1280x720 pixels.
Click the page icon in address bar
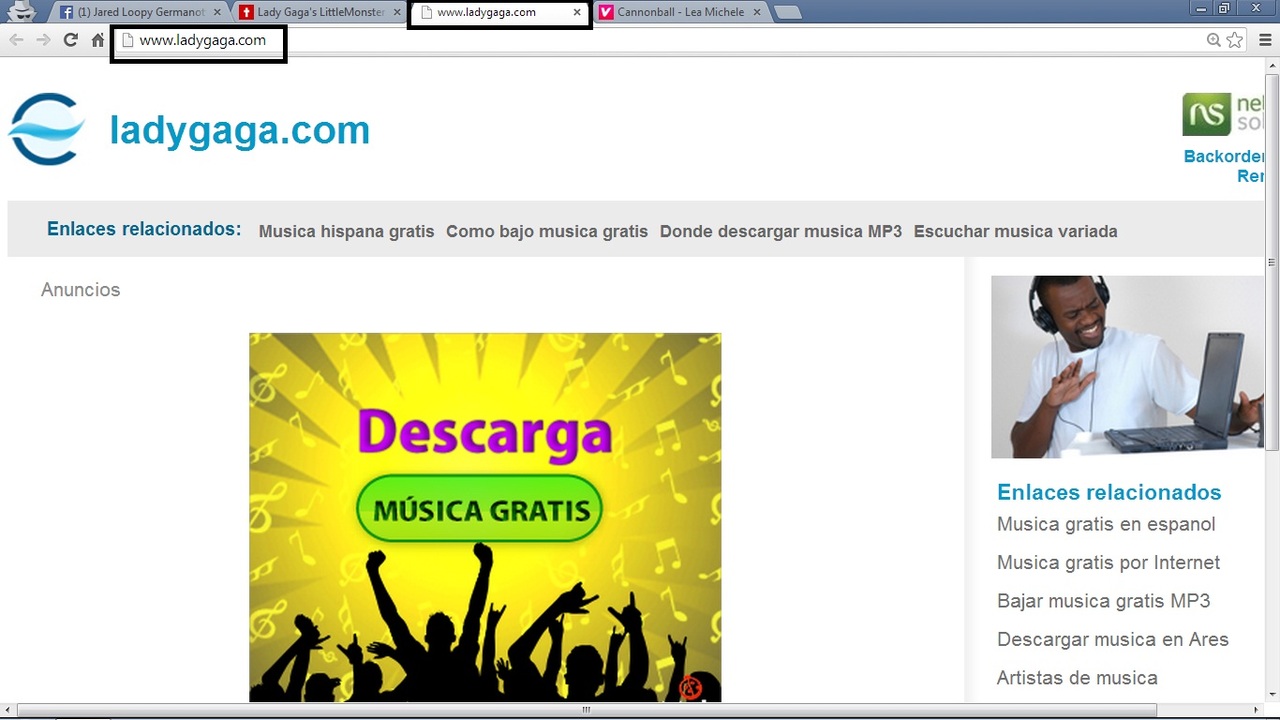(x=127, y=40)
